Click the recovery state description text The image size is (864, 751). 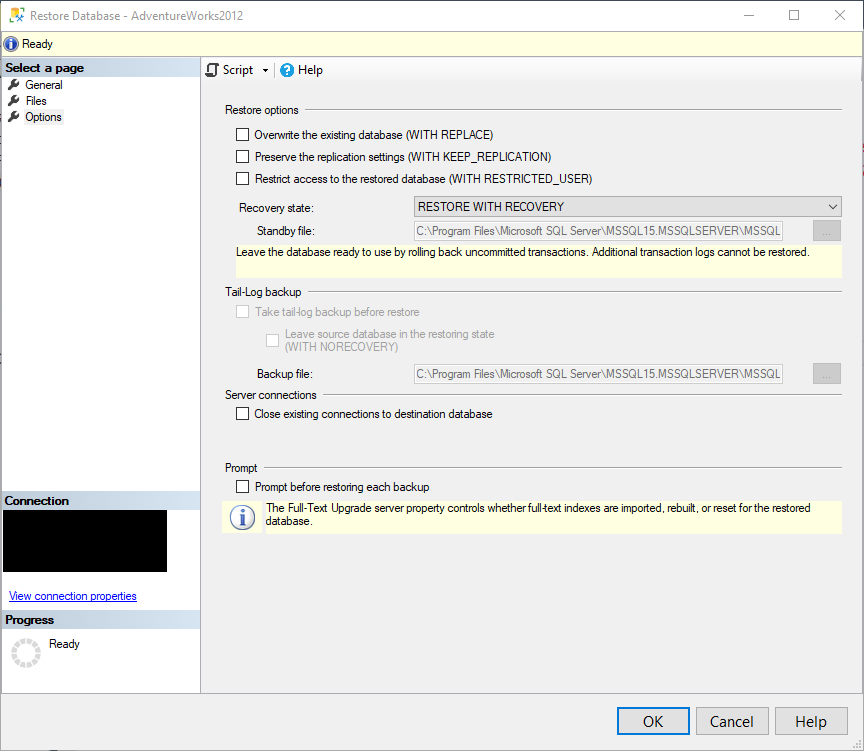pos(522,252)
